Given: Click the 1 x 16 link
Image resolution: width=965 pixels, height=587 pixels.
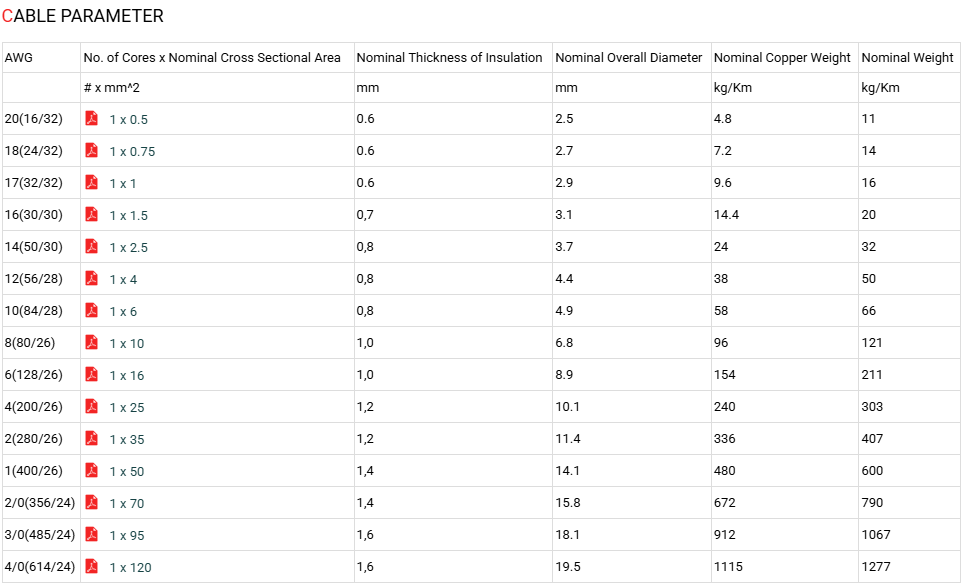Looking at the screenshot, I should (127, 375).
